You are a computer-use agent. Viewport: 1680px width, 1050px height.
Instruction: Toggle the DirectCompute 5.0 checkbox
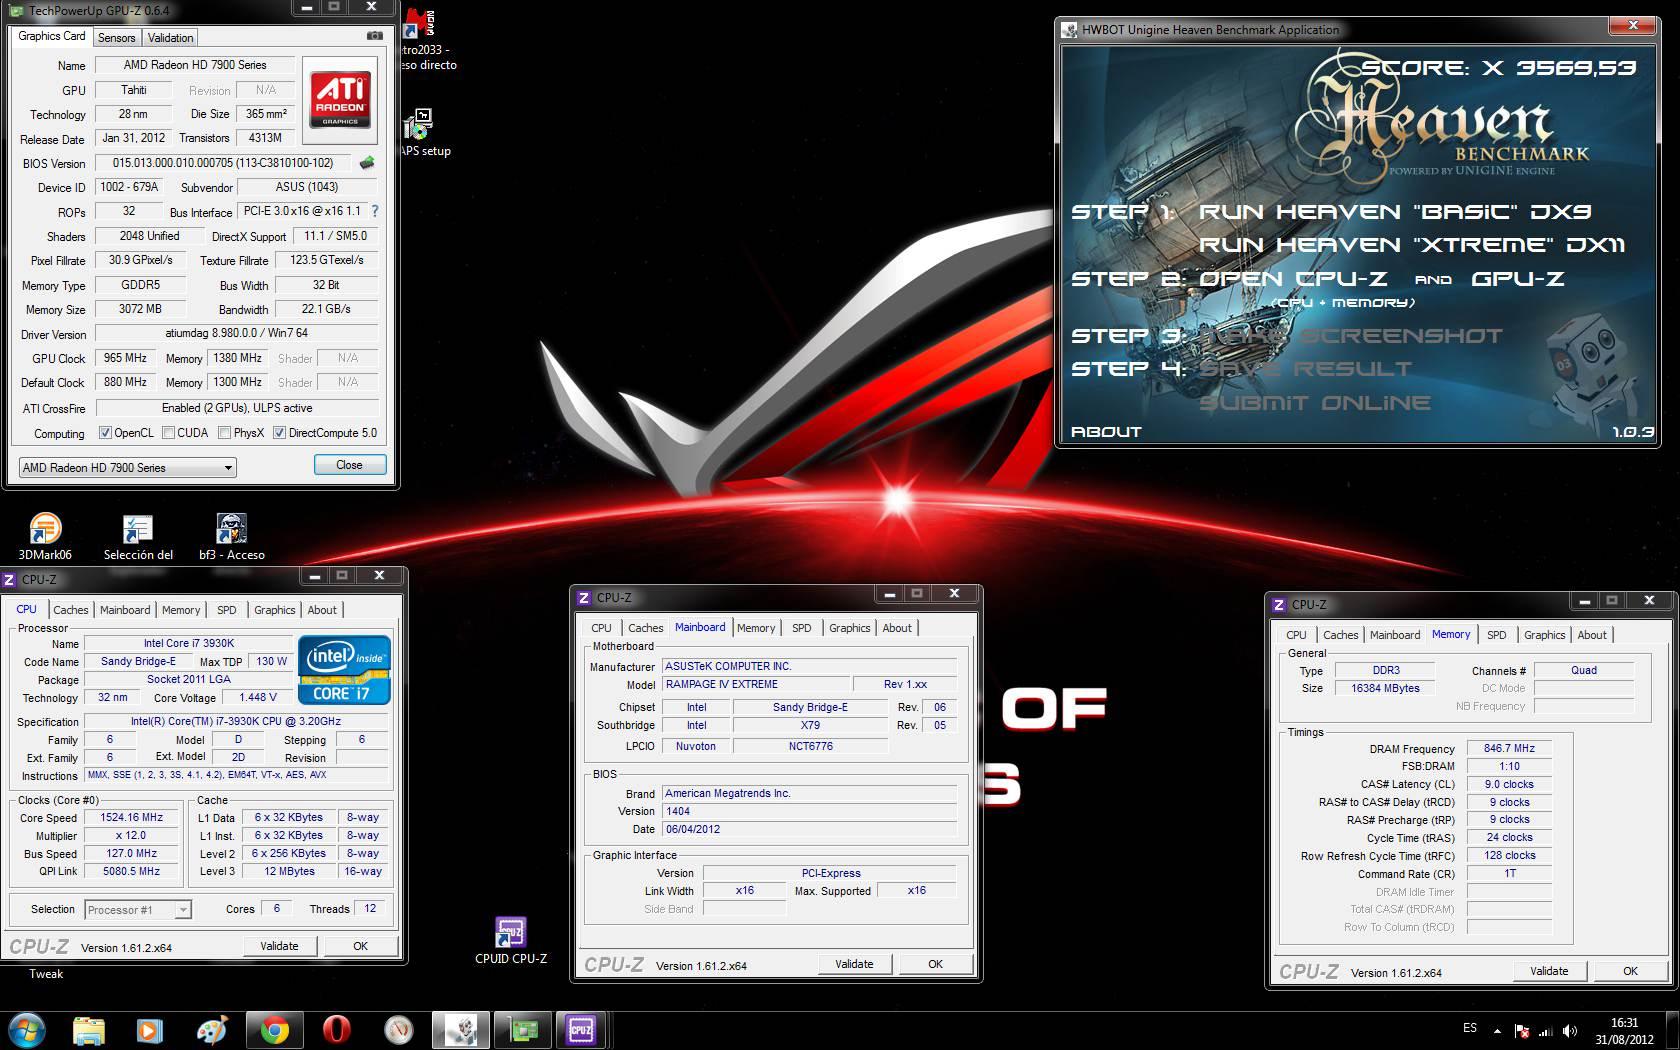[x=280, y=433]
